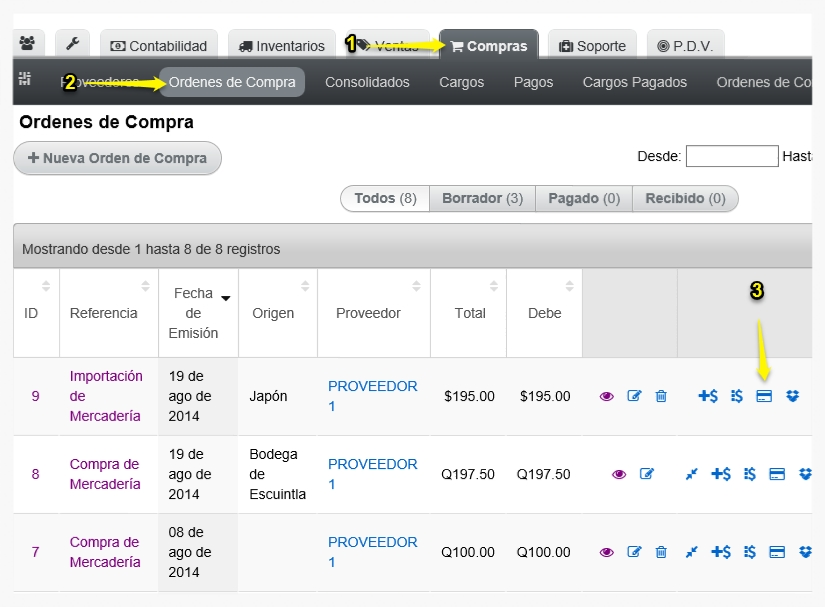This screenshot has width=825, height=607.
Task: Open Compra de Mercadería link for order 8
Action: pyautogui.click(x=105, y=474)
